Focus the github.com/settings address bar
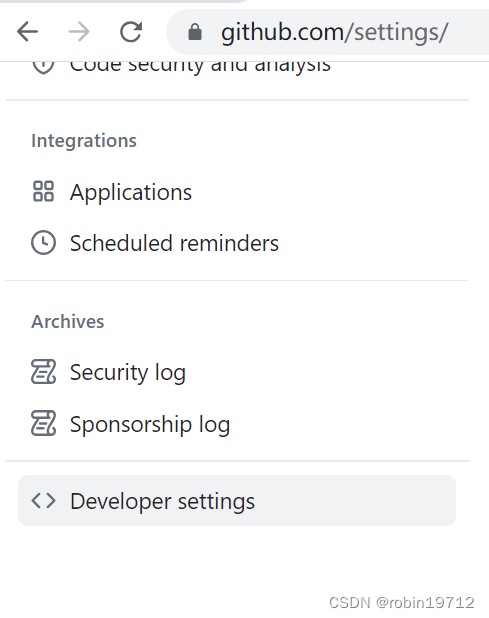The image size is (489, 618). 328,32
